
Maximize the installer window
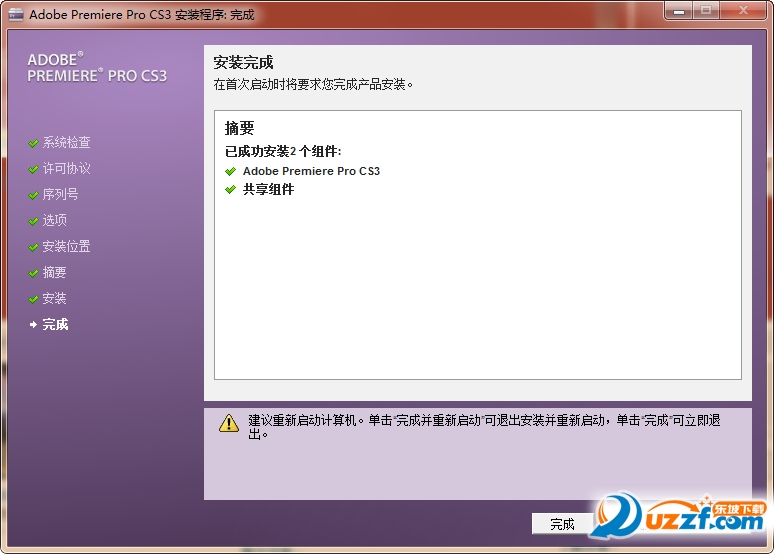pyautogui.click(x=706, y=11)
